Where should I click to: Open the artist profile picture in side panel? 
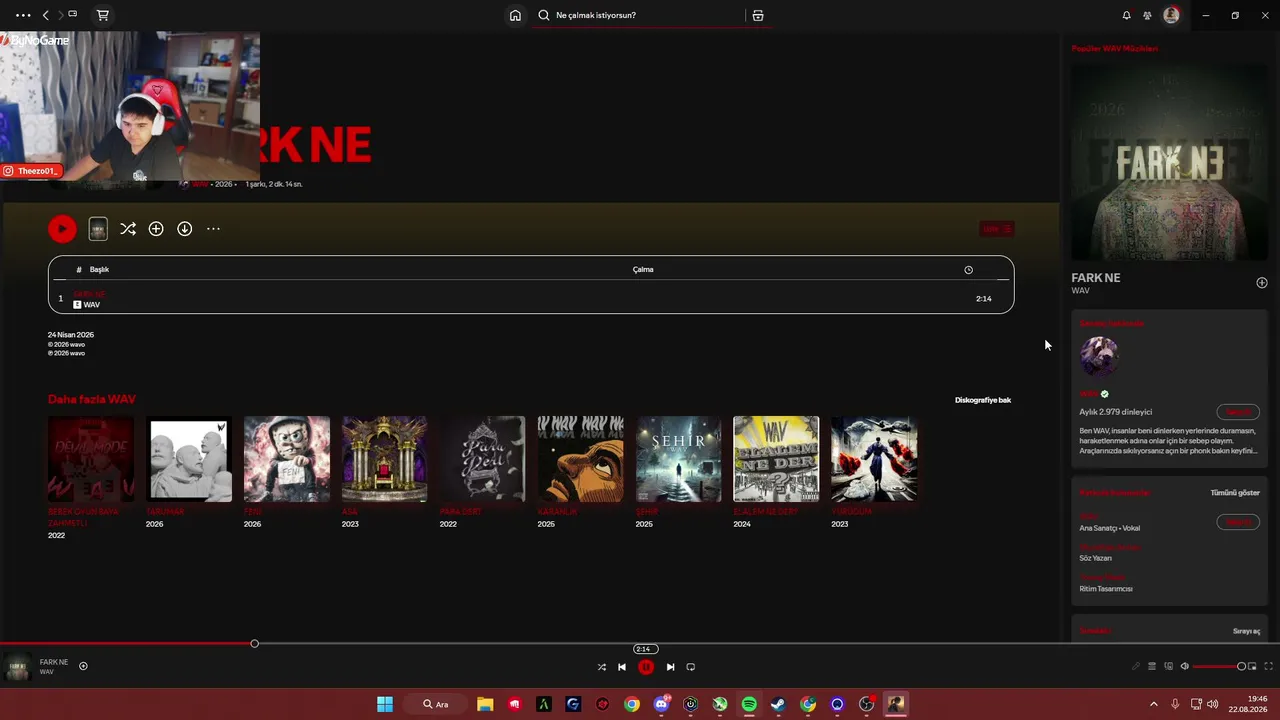point(1099,356)
